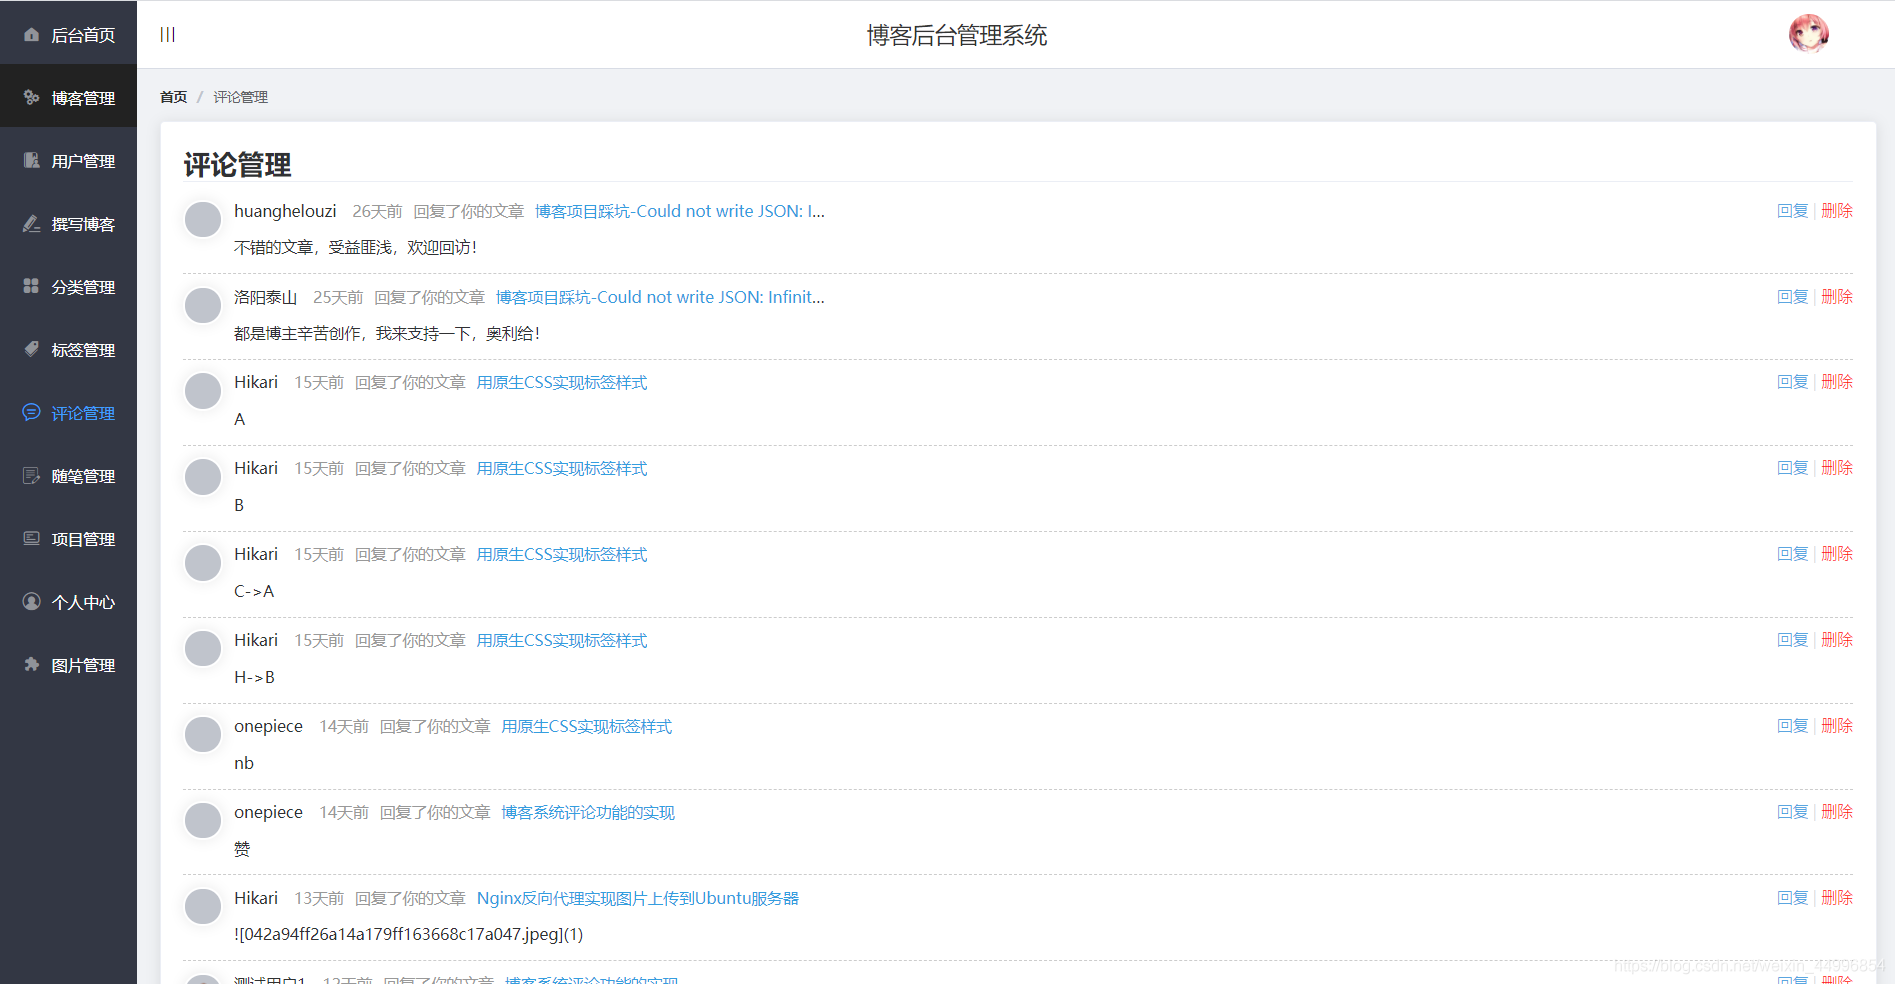
Task: Click the 分类管理 grid icon
Action: point(31,287)
